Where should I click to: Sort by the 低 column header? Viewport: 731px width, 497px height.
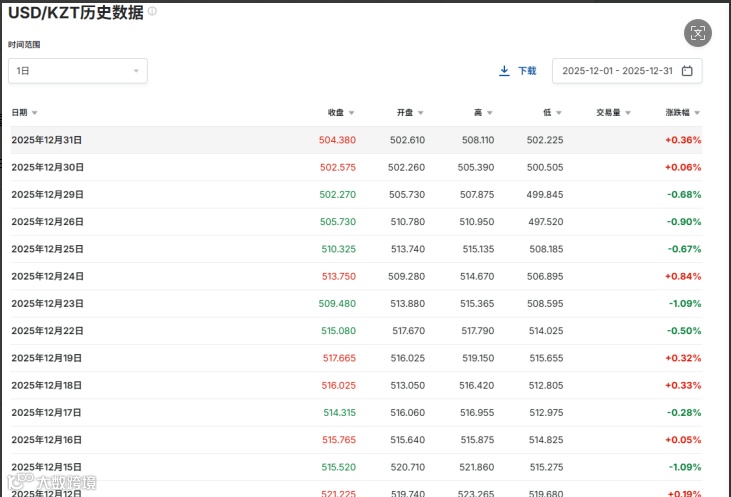pos(552,112)
